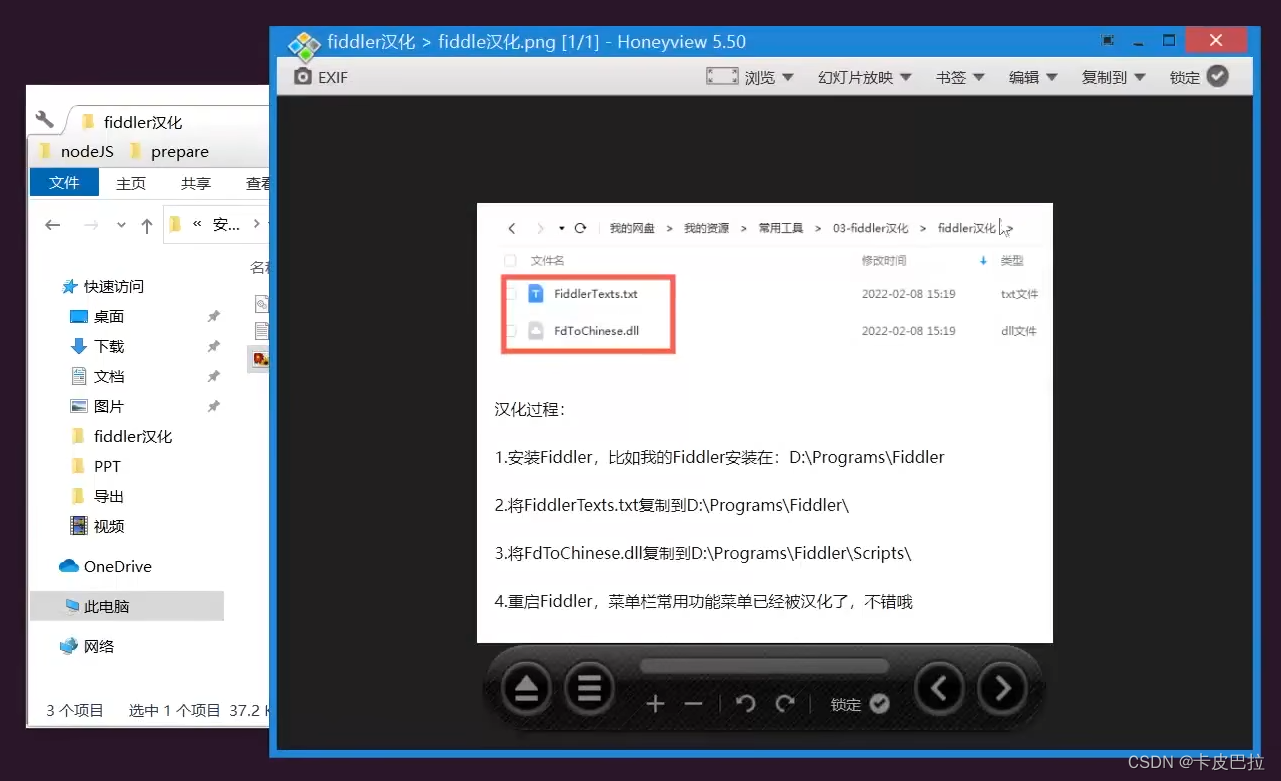Click the eject/open file round button

(526, 688)
